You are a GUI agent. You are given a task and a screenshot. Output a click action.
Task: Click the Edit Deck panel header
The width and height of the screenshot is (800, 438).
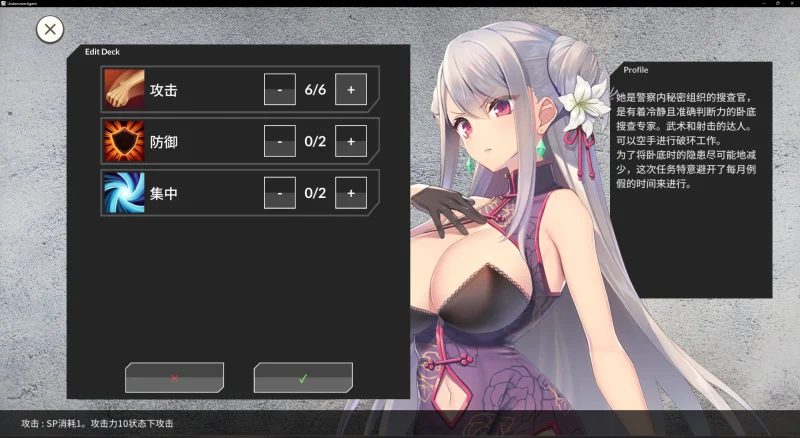tap(103, 51)
